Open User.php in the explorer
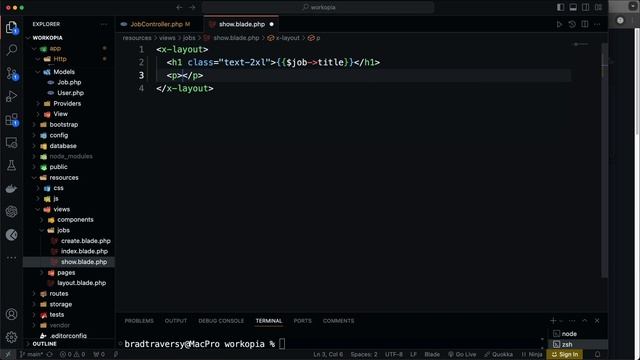Image resolution: width=640 pixels, height=360 pixels. [x=69, y=93]
